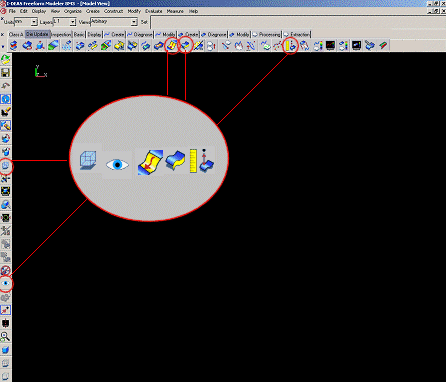
Task: Click the Sel input field
Action: click(298, 22)
